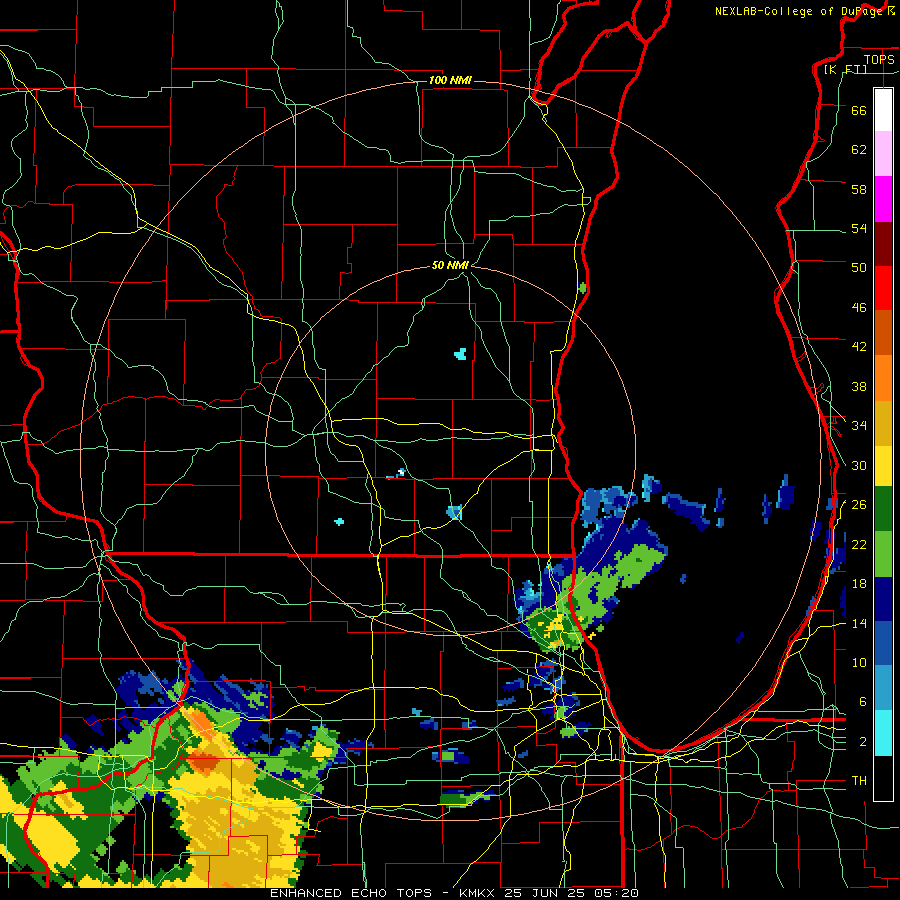Select the cyan legend color segment
This screenshot has width=900, height=900.
point(883,733)
